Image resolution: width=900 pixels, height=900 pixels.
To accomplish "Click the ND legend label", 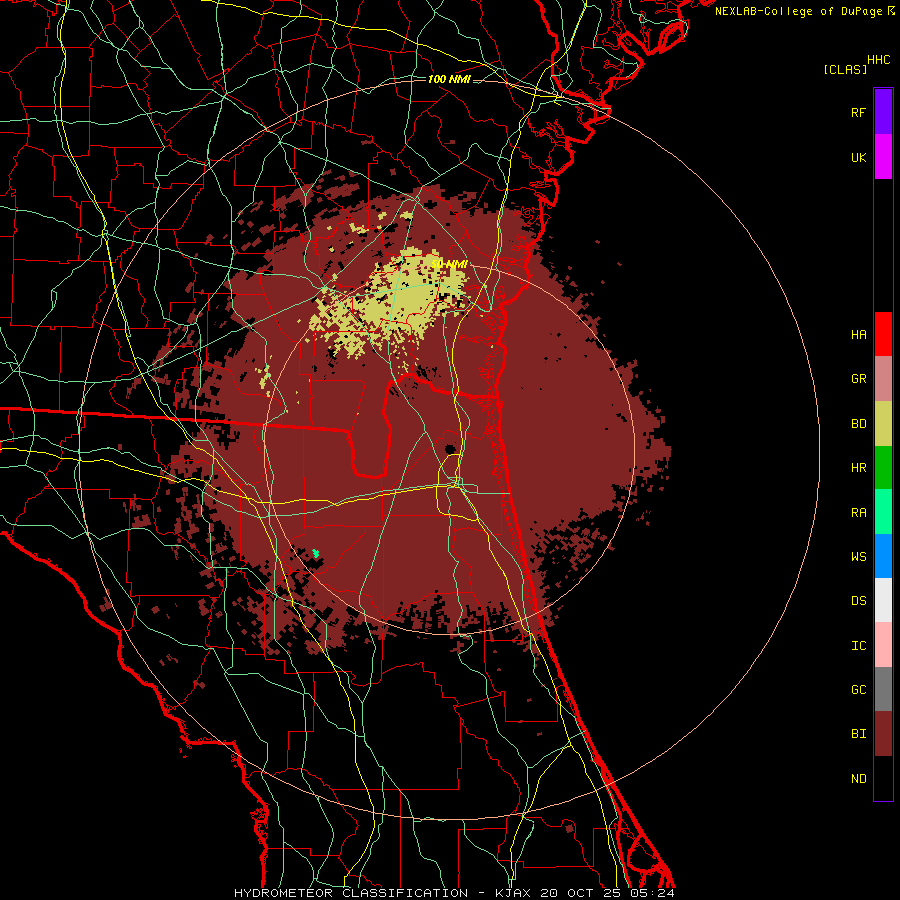I will (x=858, y=778).
